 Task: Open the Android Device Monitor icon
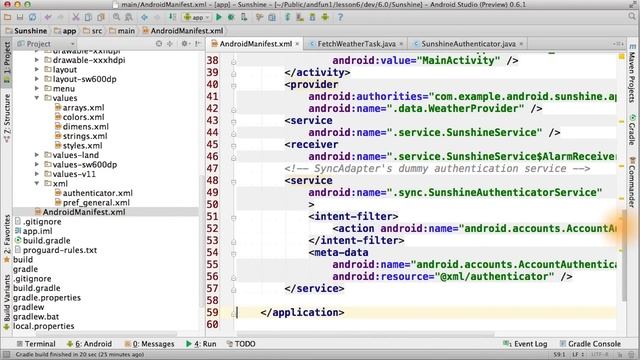click(x=325, y=18)
